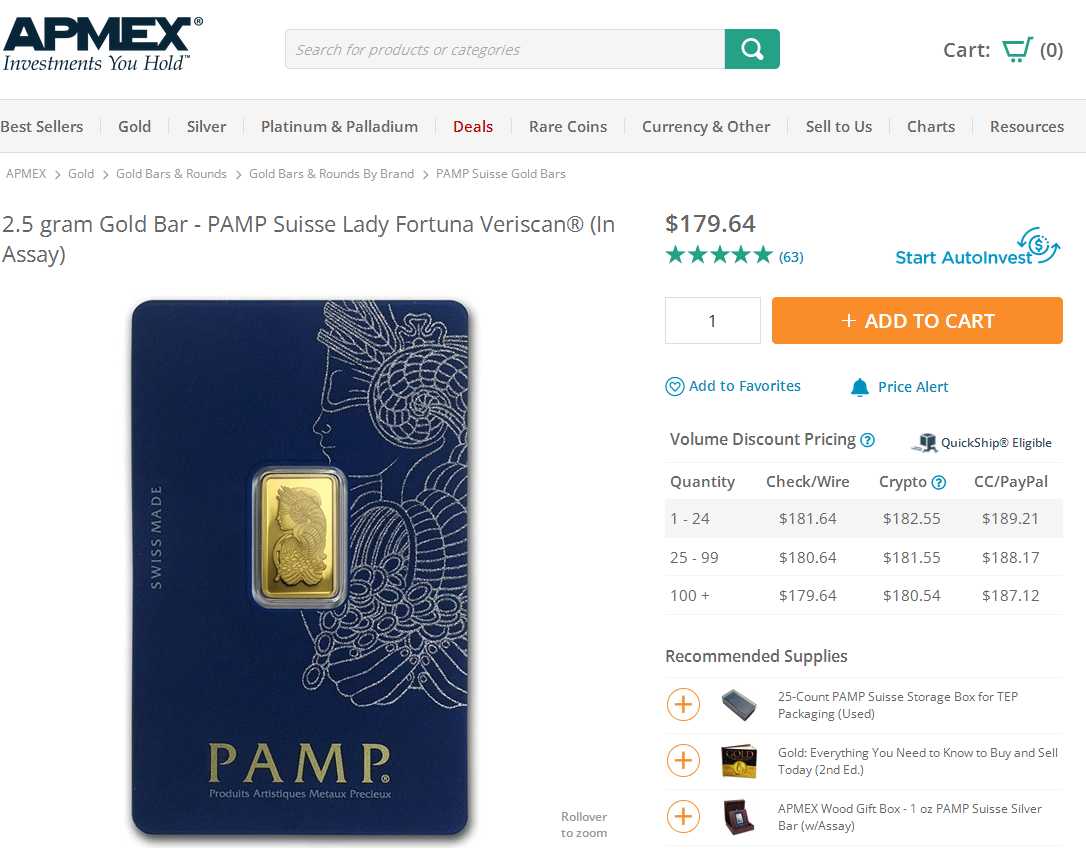Open the shopping cart icon
This screenshot has height=864, width=1086.
point(1017,50)
